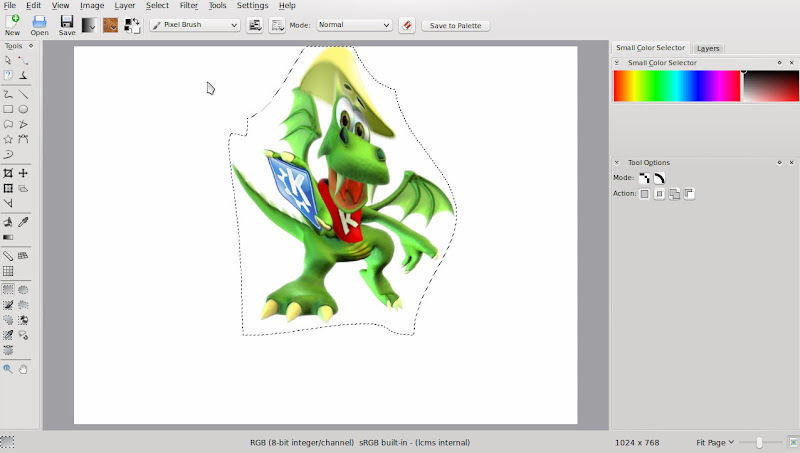The width and height of the screenshot is (800, 453).
Task: Create a new document with New
Action: point(12,25)
